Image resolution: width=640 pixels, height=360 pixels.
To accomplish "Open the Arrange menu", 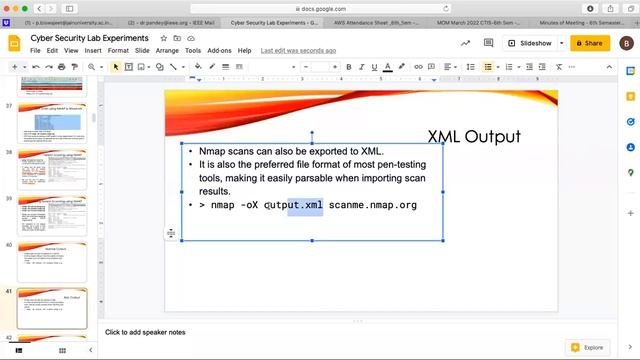I will (x=167, y=51).
